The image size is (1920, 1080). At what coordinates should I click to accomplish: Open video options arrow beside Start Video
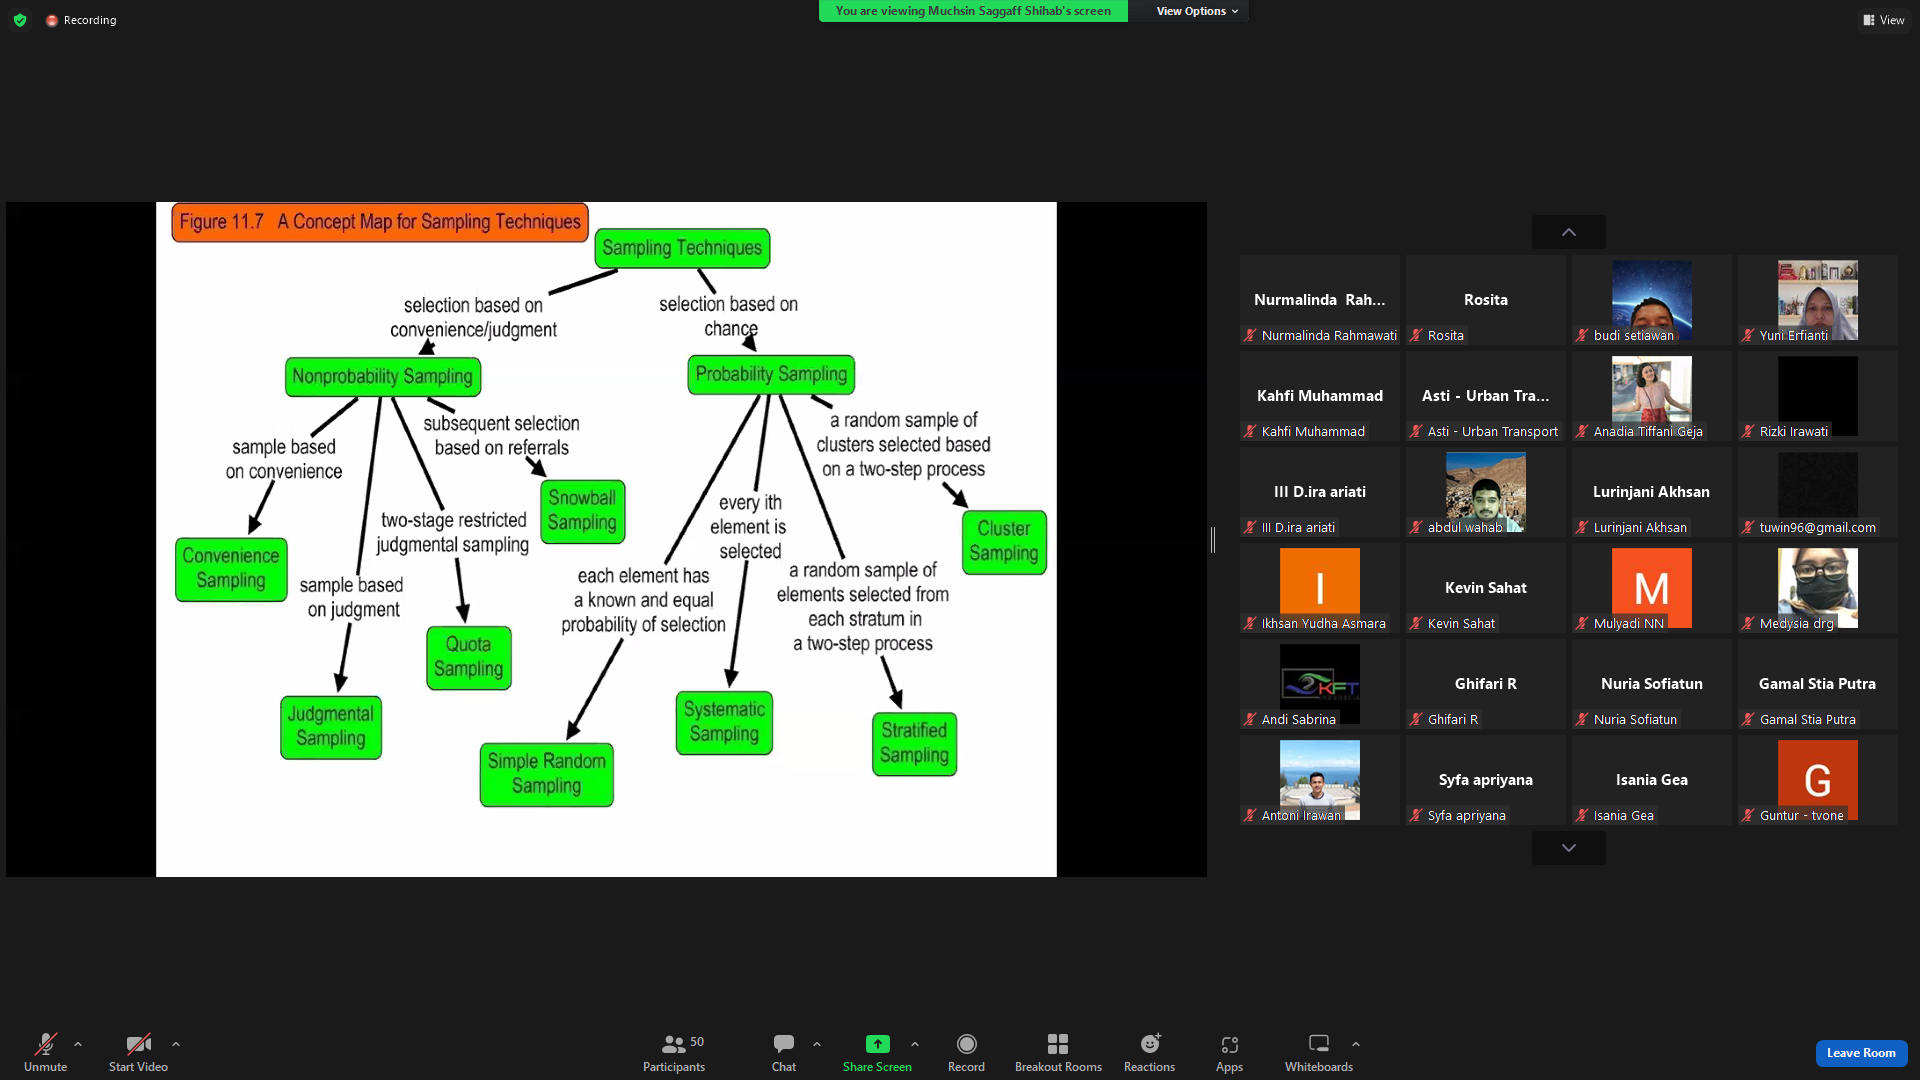point(176,1044)
